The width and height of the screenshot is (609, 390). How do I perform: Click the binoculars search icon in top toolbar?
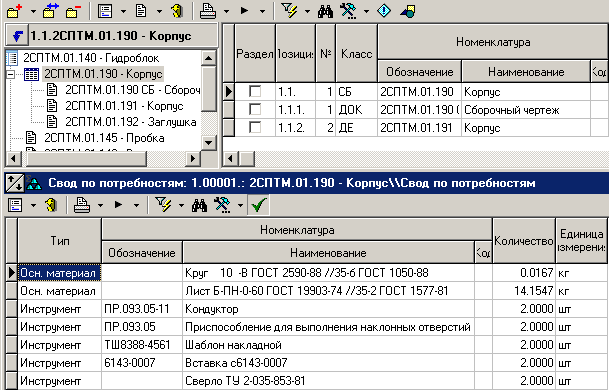325,11
